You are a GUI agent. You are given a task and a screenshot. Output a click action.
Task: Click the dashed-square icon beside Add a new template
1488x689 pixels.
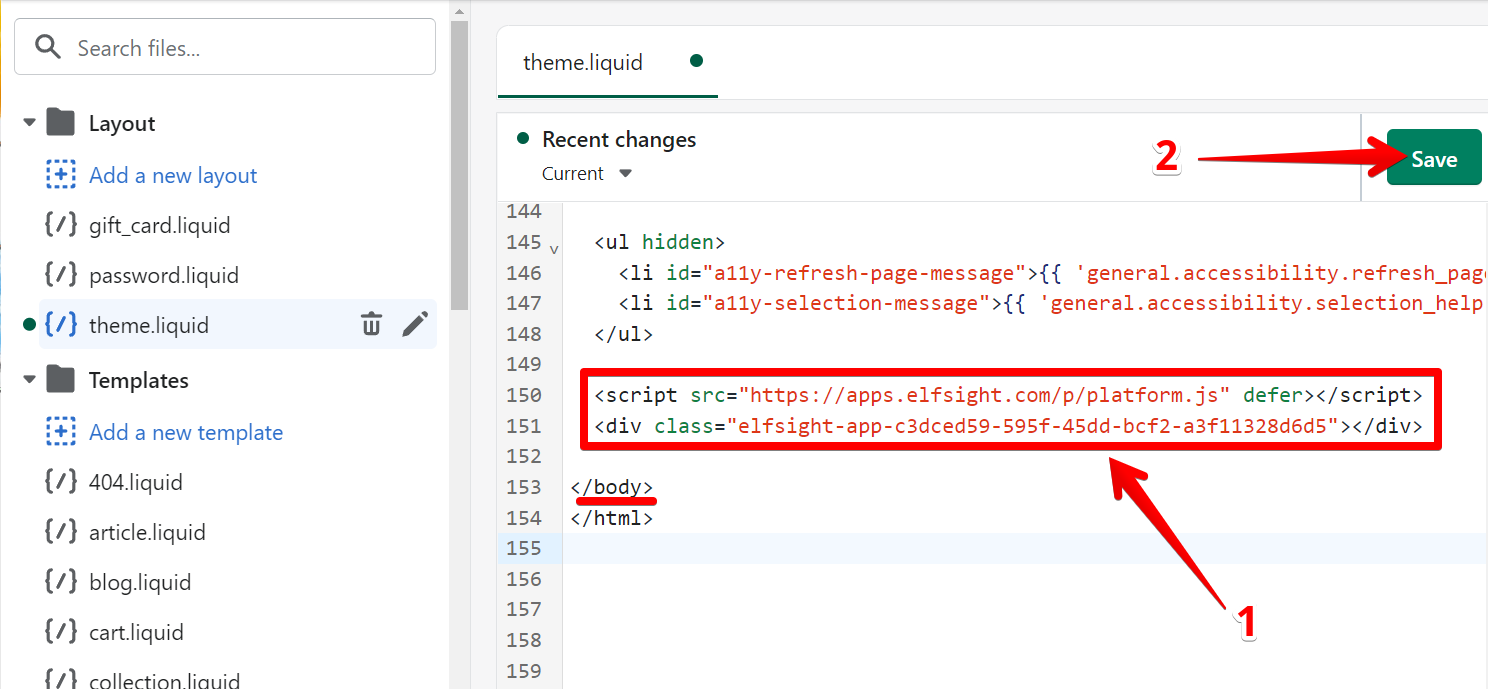[x=61, y=432]
